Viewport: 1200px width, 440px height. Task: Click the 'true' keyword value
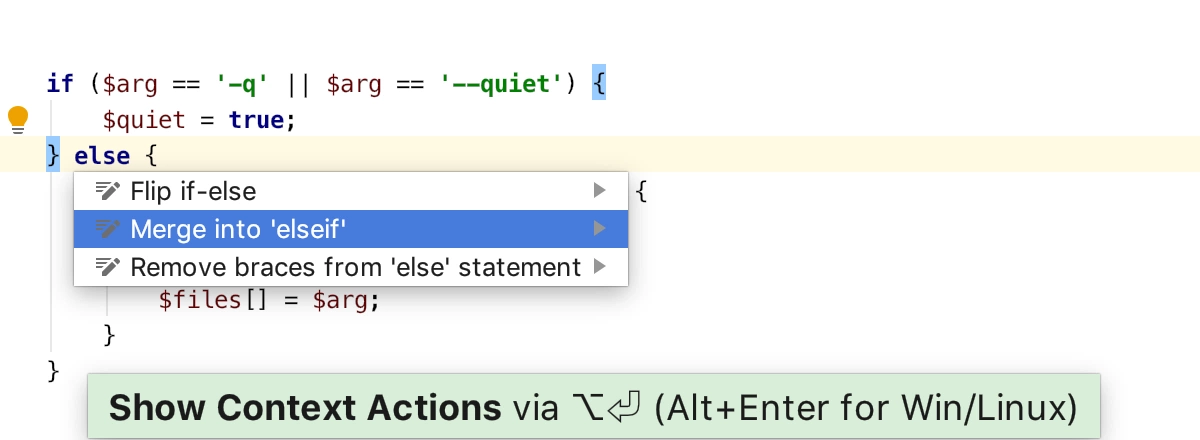[256, 120]
